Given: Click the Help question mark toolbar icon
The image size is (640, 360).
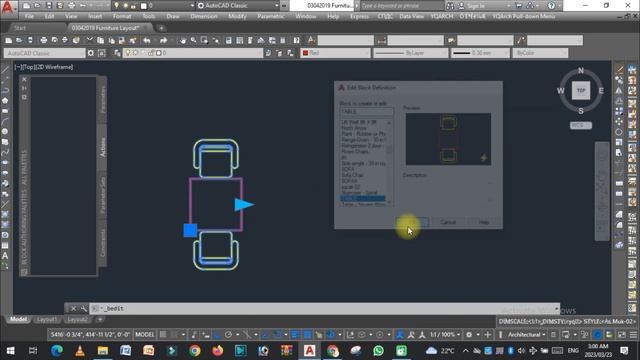Looking at the screenshot, I should pyautogui.click(x=297, y=40).
